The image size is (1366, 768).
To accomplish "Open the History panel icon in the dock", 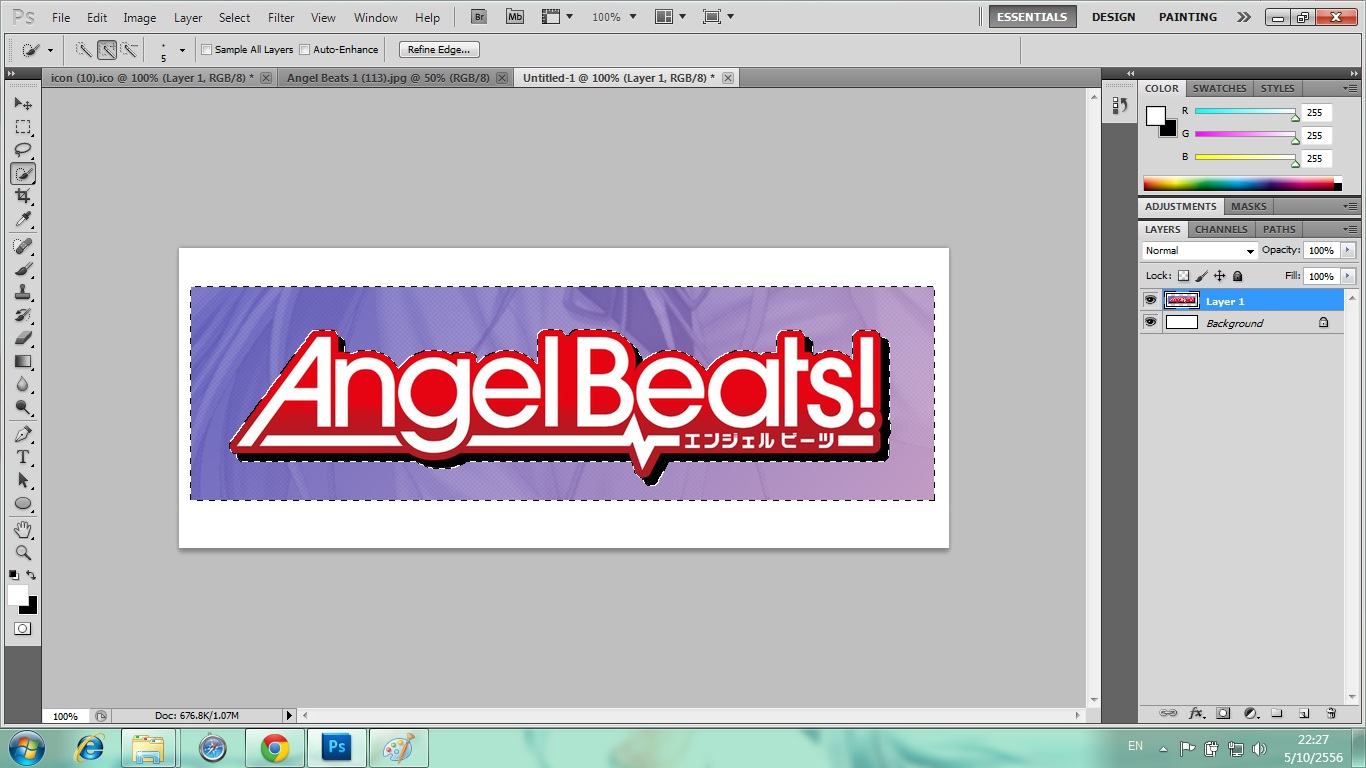I will point(1120,106).
